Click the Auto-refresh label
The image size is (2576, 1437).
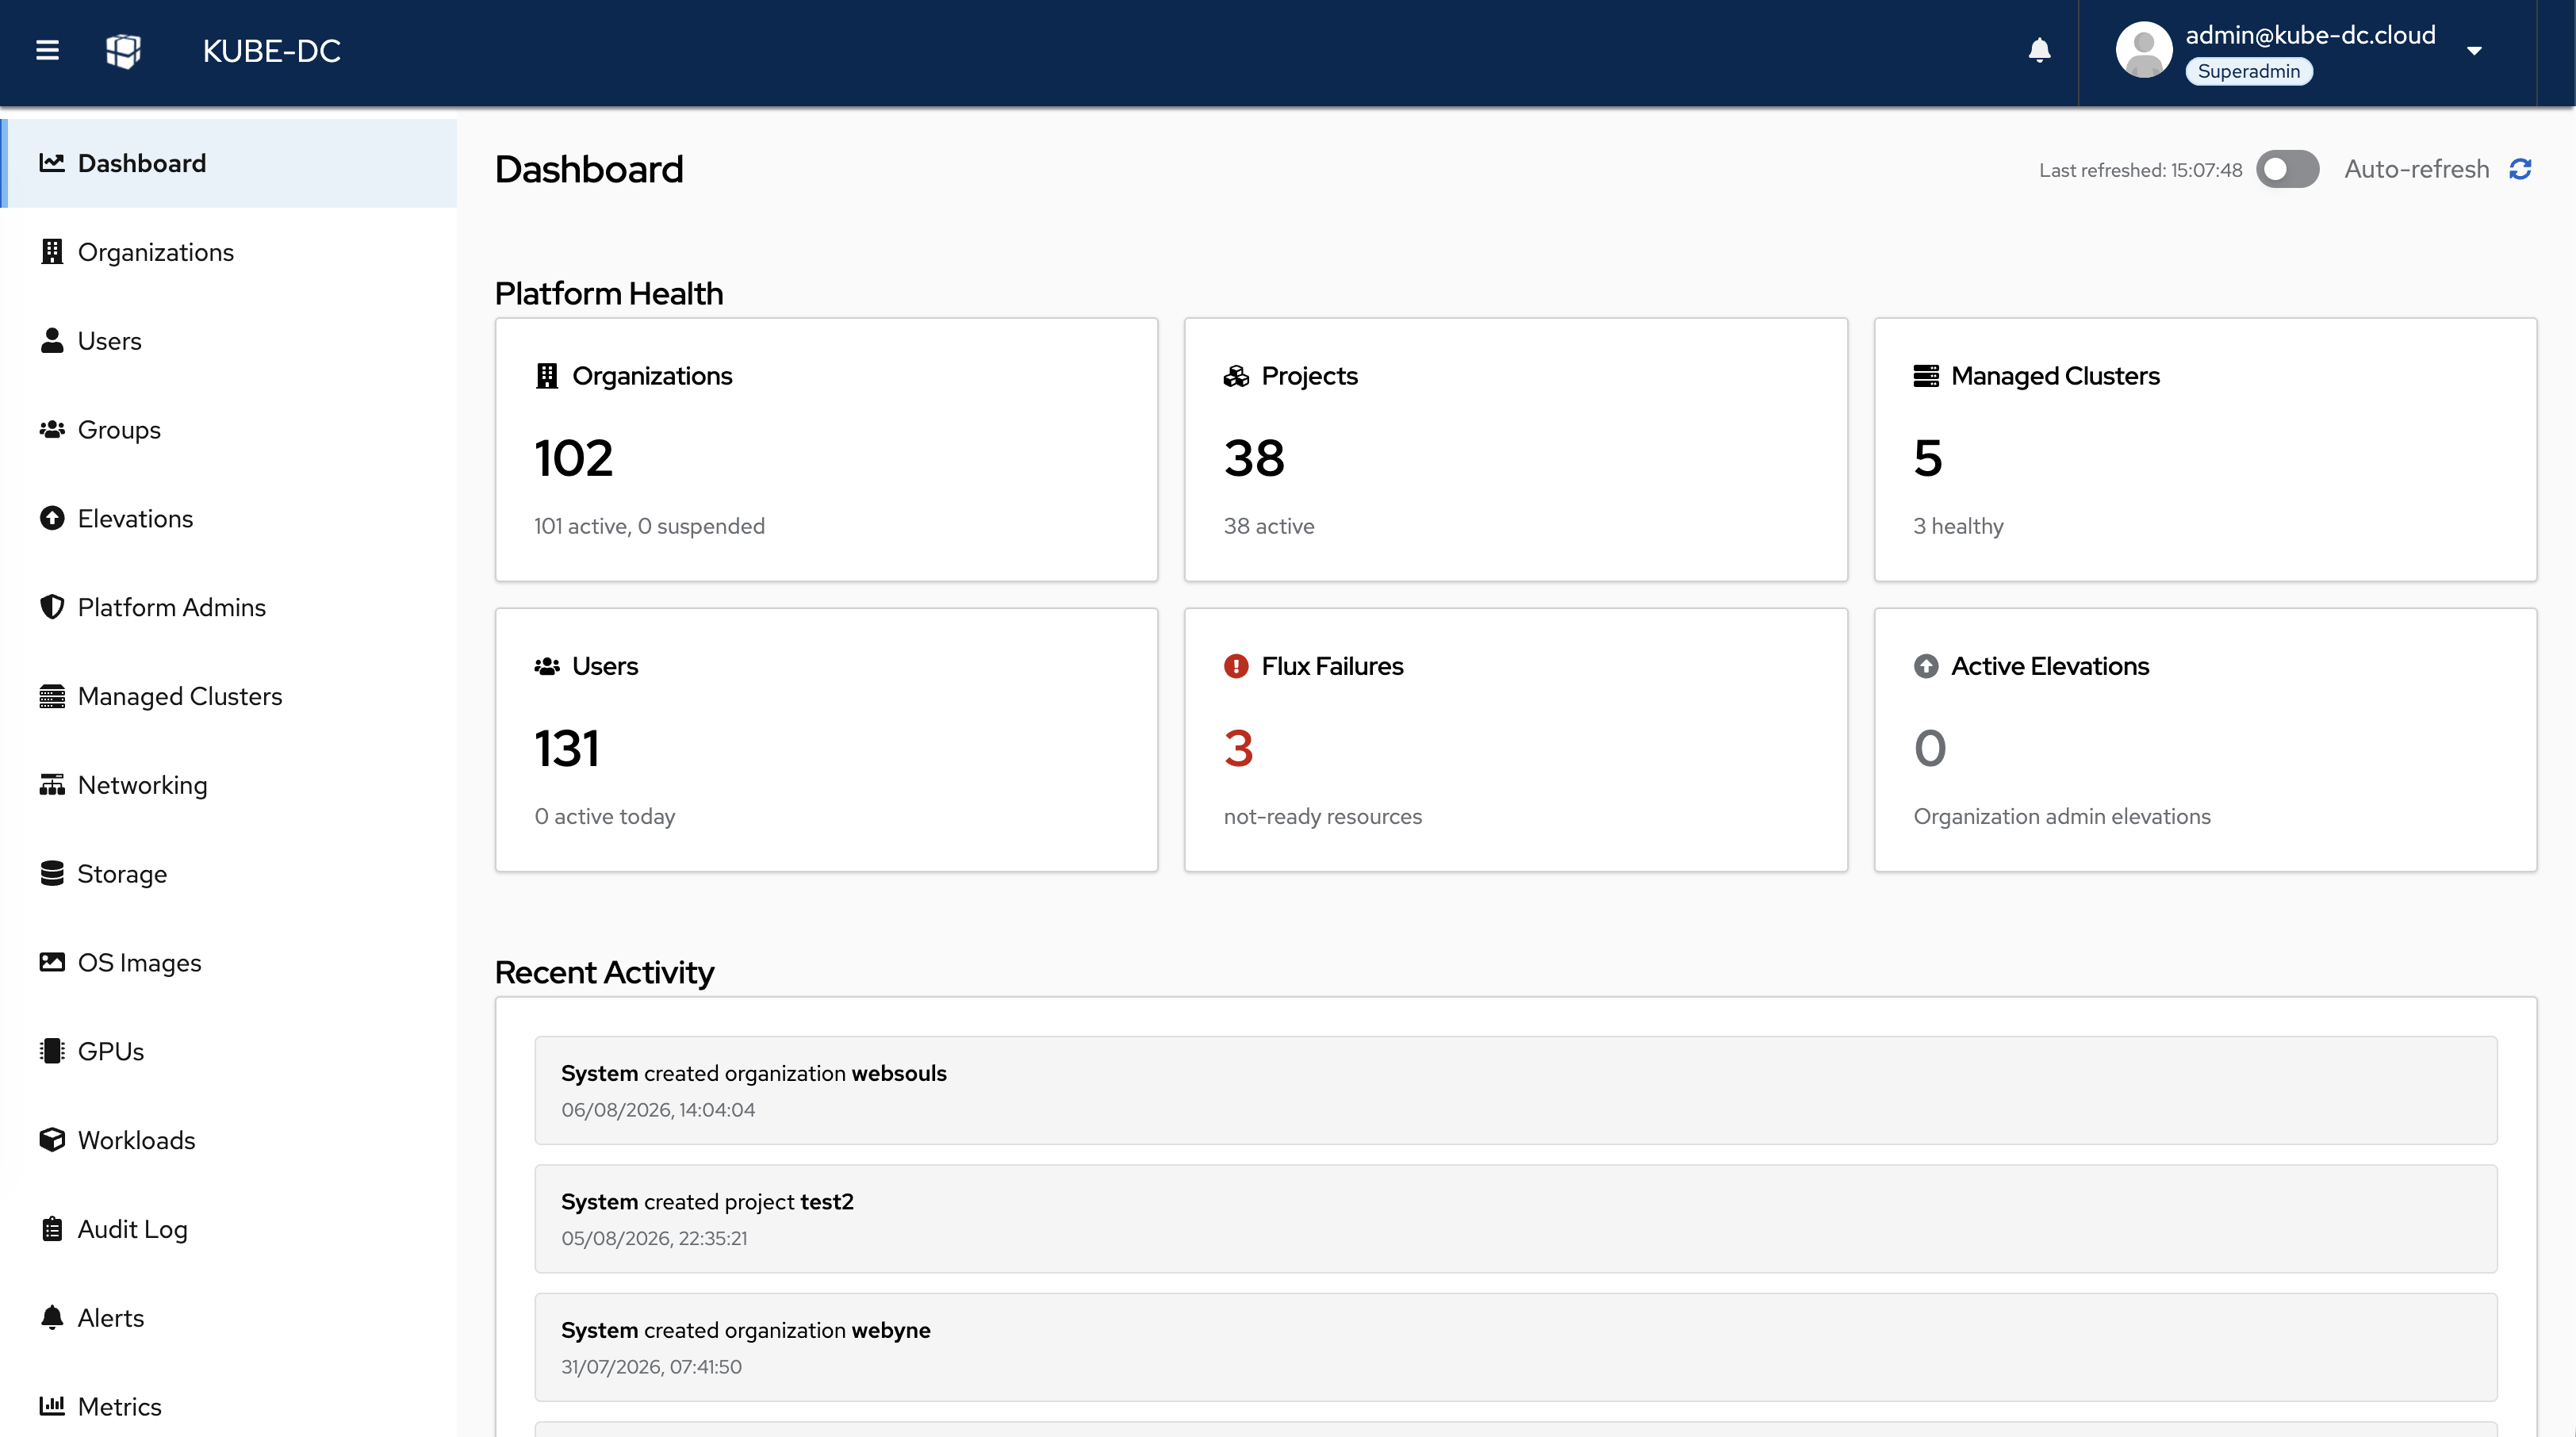[x=2416, y=169]
